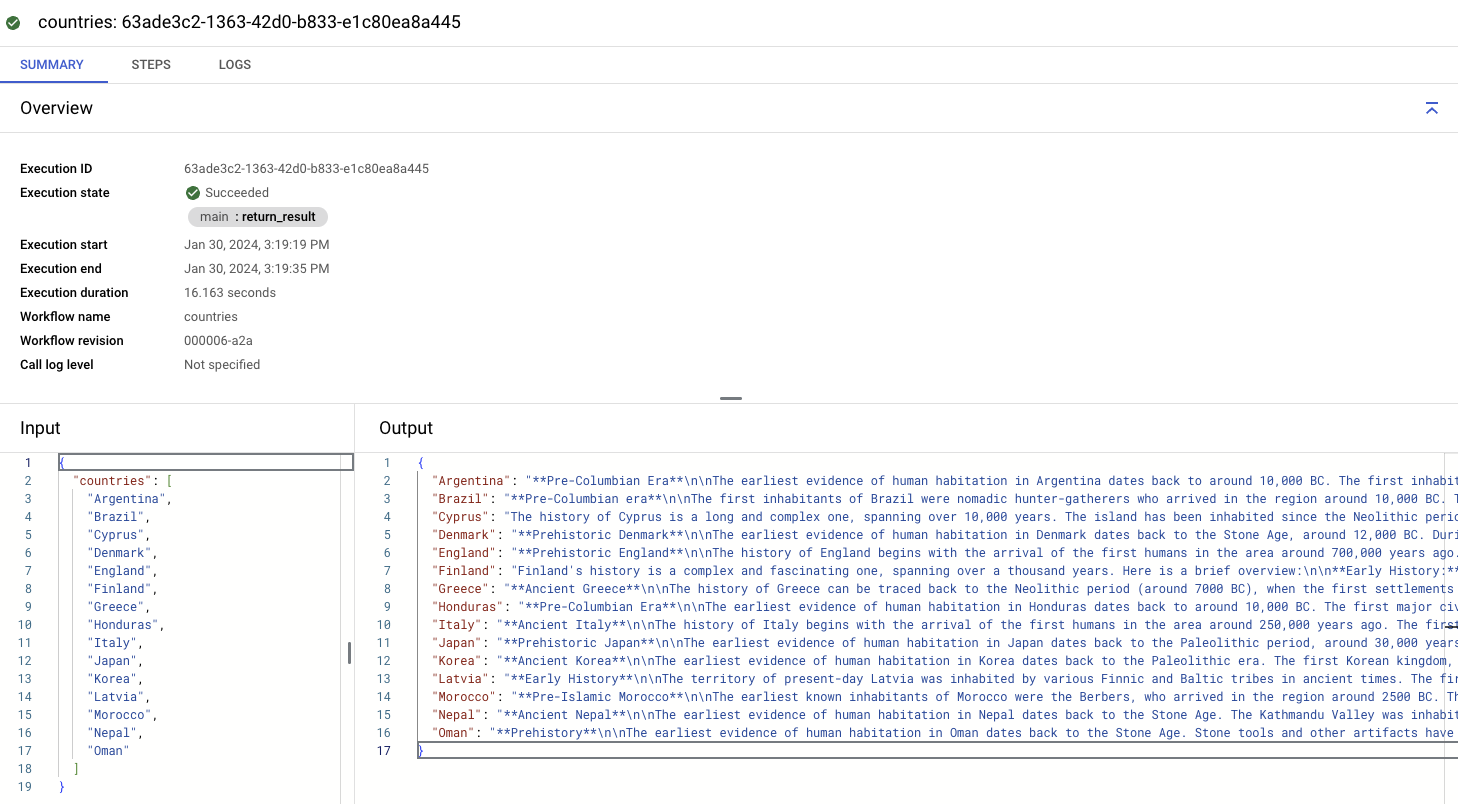Select the Execution duration 16.163 seconds
The height and width of the screenshot is (804, 1458).
[230, 293]
